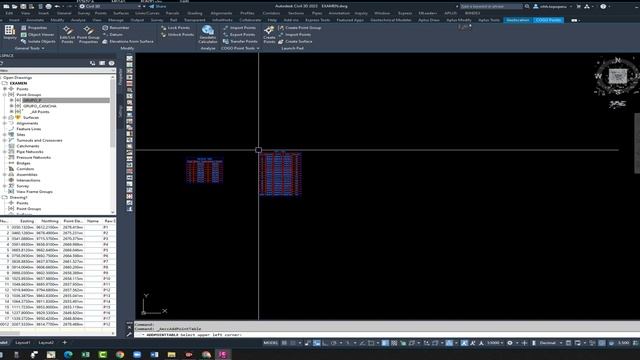
Task: Open Properties in General Tools
Action: pos(33,28)
